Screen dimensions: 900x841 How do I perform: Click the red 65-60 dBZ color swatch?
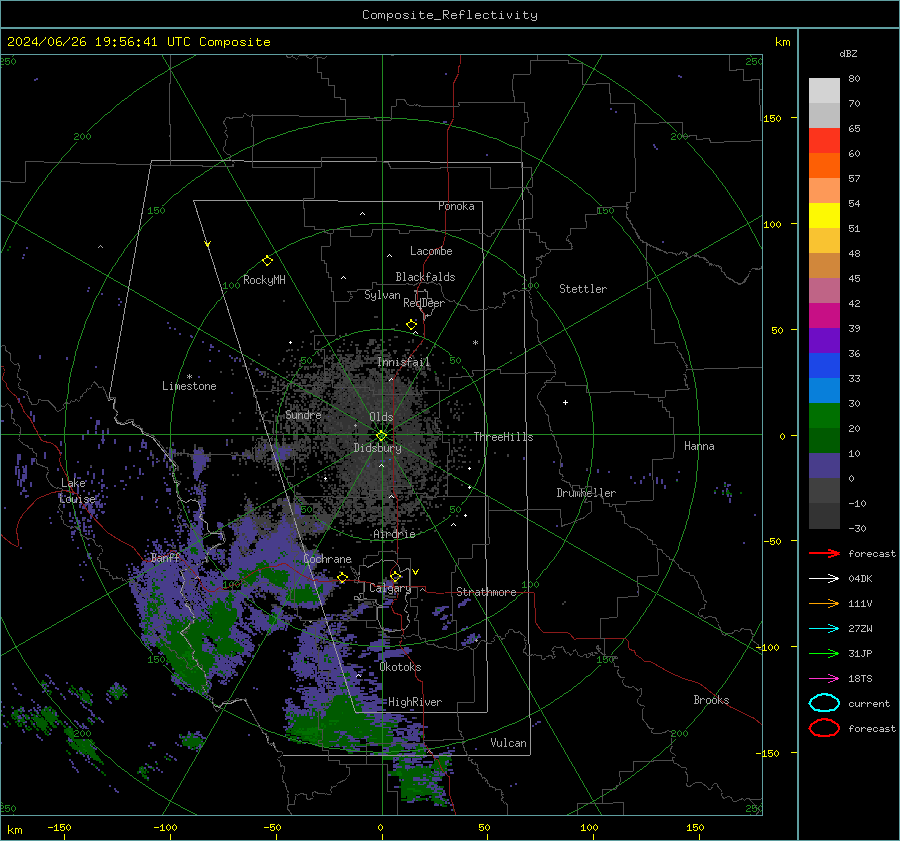[824, 141]
